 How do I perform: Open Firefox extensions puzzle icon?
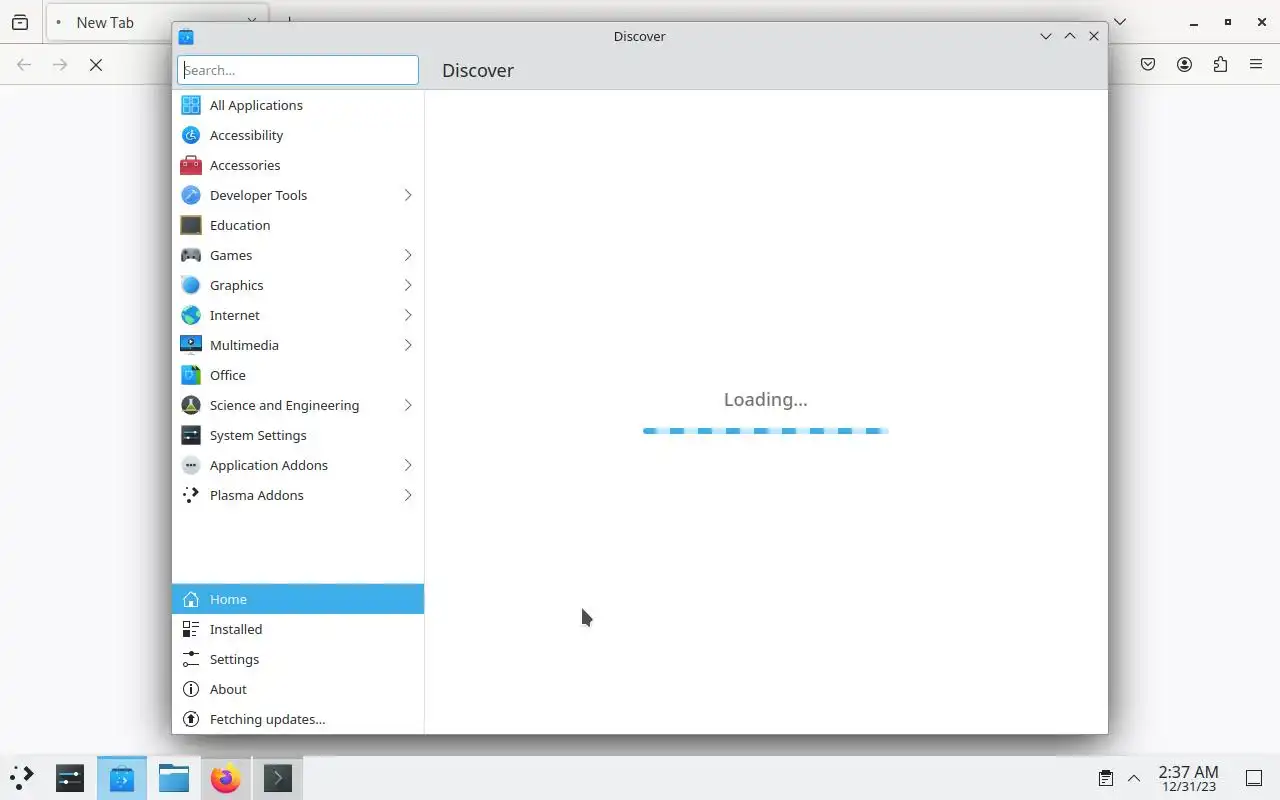pyautogui.click(x=1220, y=64)
